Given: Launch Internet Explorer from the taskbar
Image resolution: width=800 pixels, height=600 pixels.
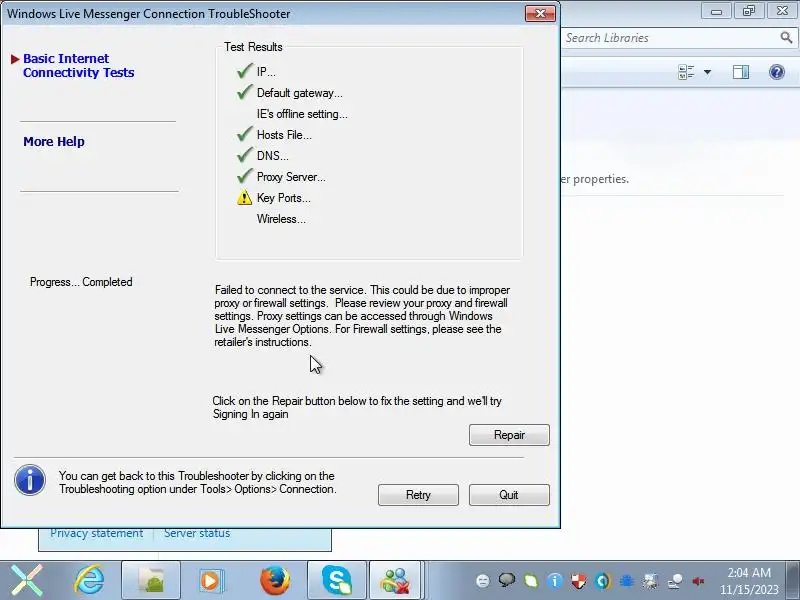Looking at the screenshot, I should (89, 580).
